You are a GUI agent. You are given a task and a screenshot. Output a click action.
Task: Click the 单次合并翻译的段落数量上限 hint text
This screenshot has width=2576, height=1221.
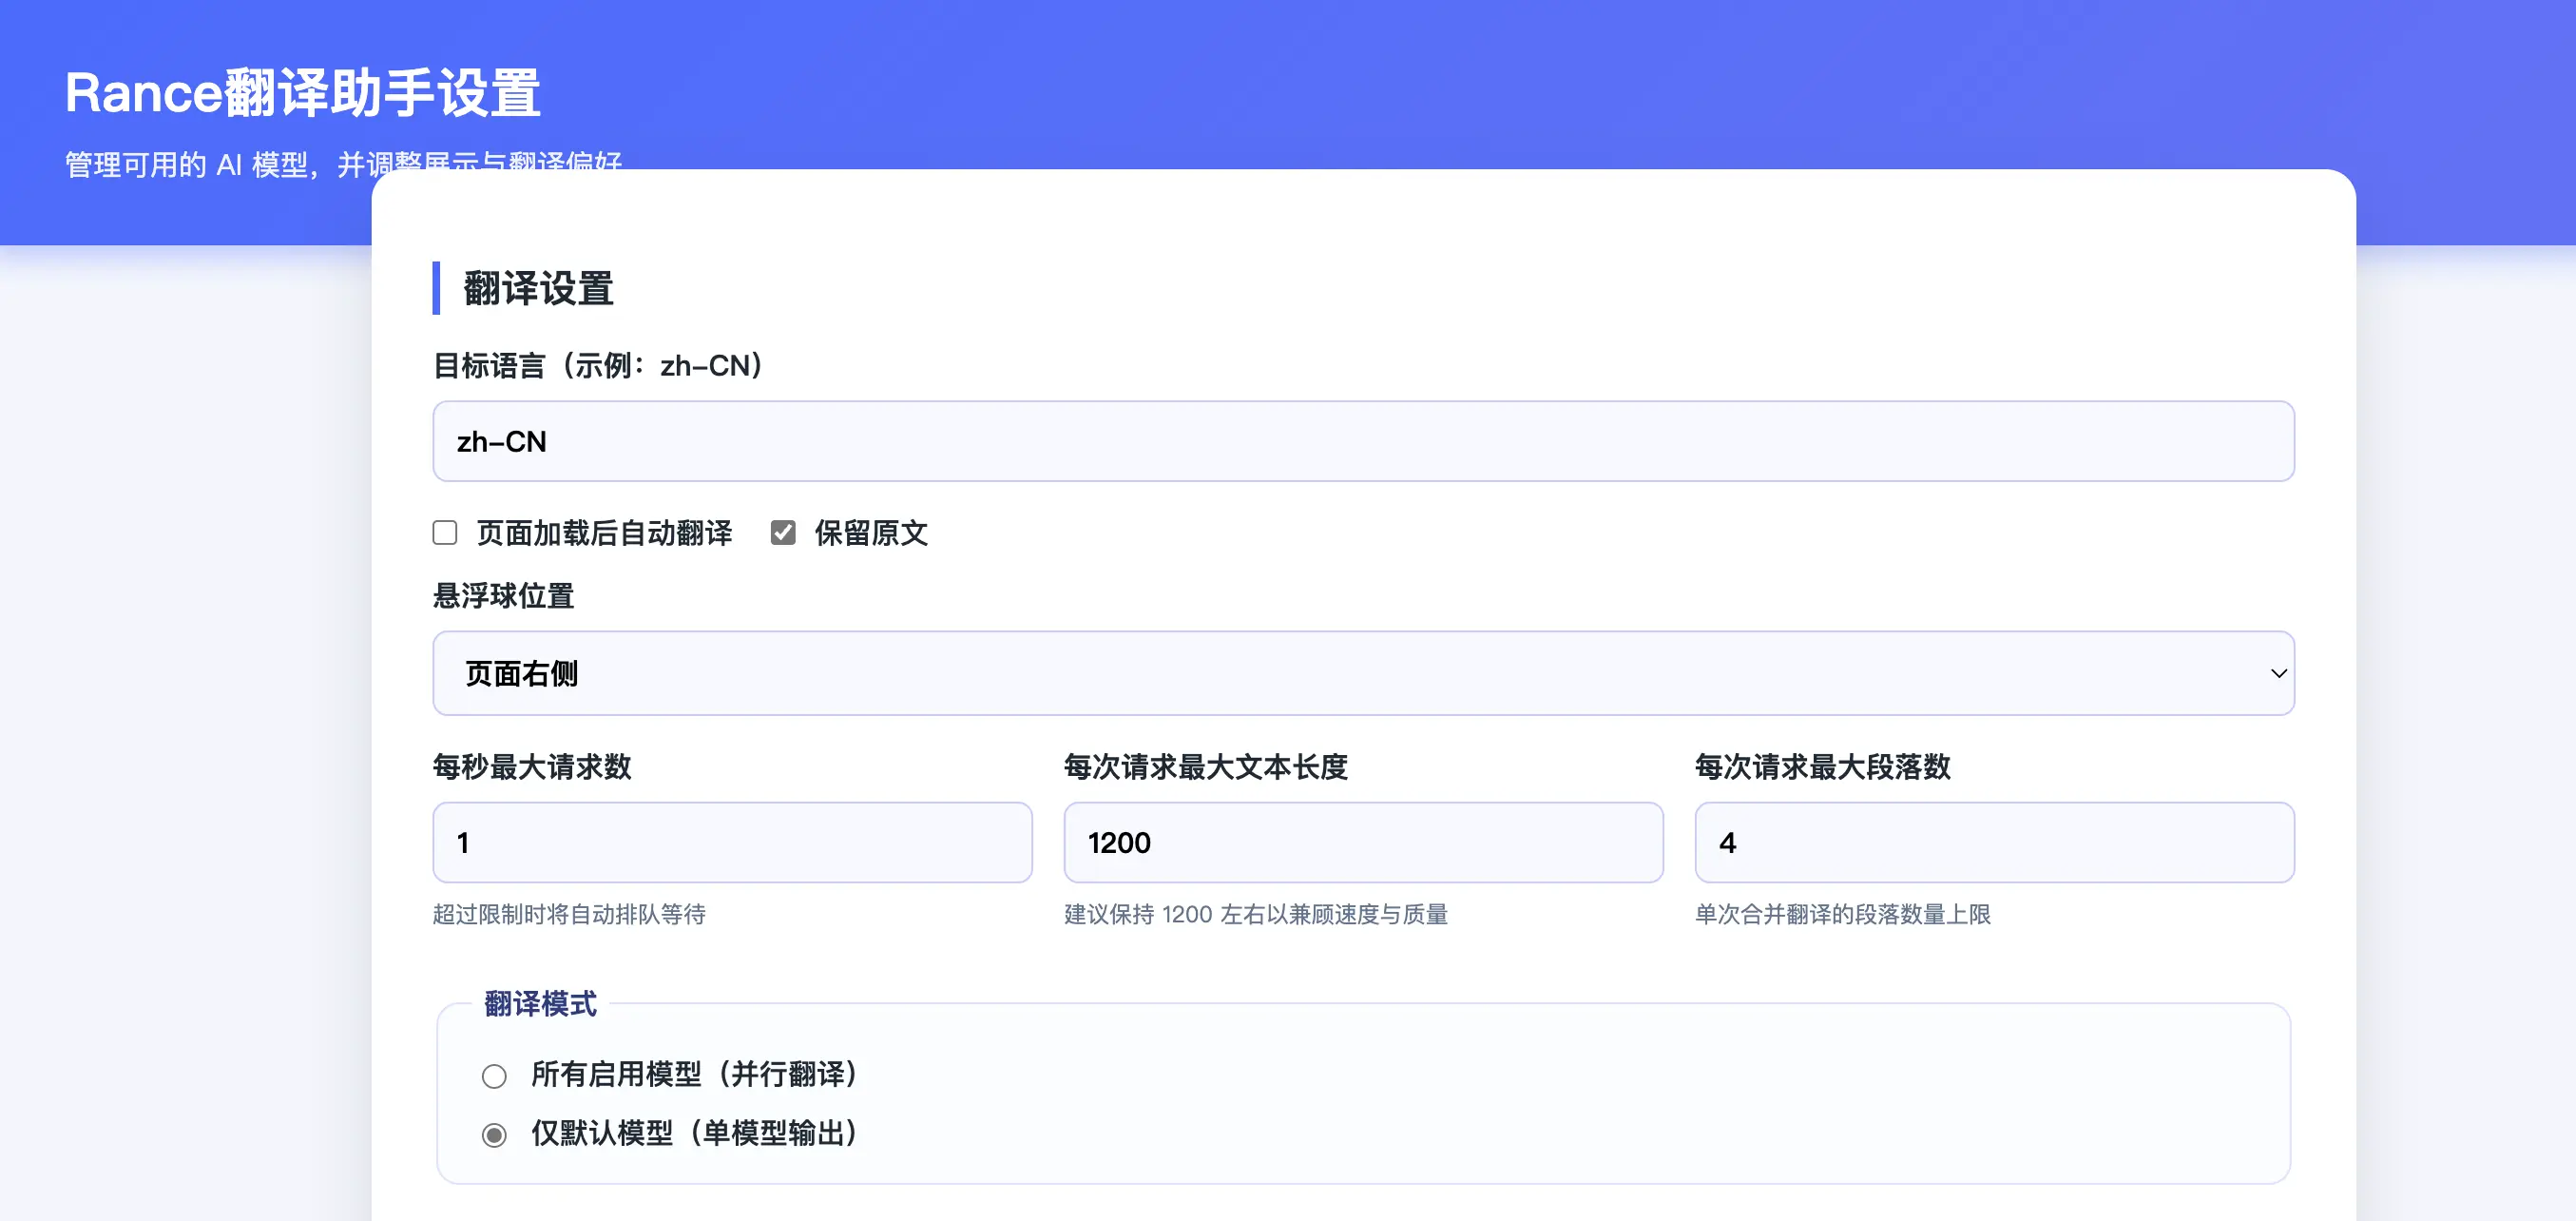1843,915
